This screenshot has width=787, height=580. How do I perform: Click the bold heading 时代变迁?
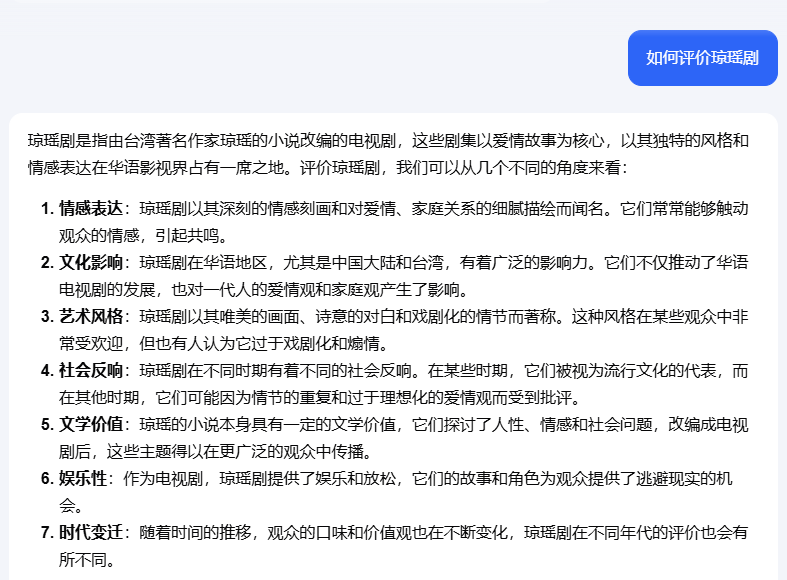[x=91, y=533]
